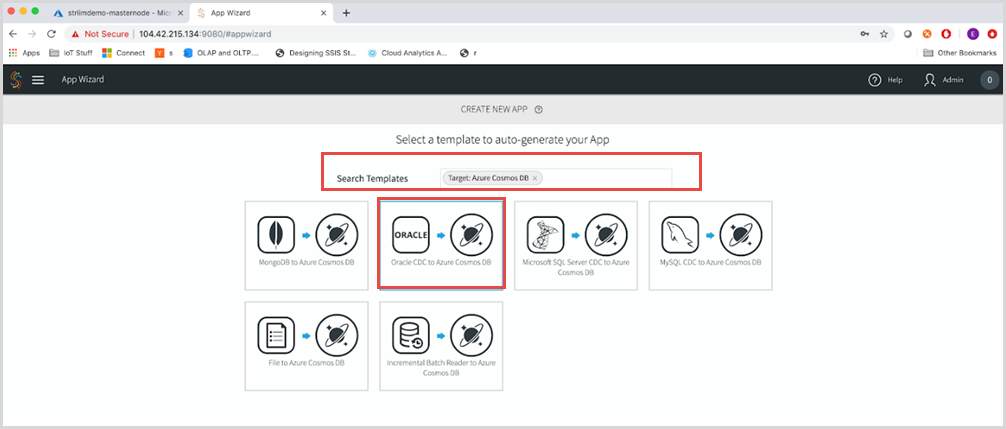
Task: Open the saved password key icon
Action: click(x=865, y=34)
